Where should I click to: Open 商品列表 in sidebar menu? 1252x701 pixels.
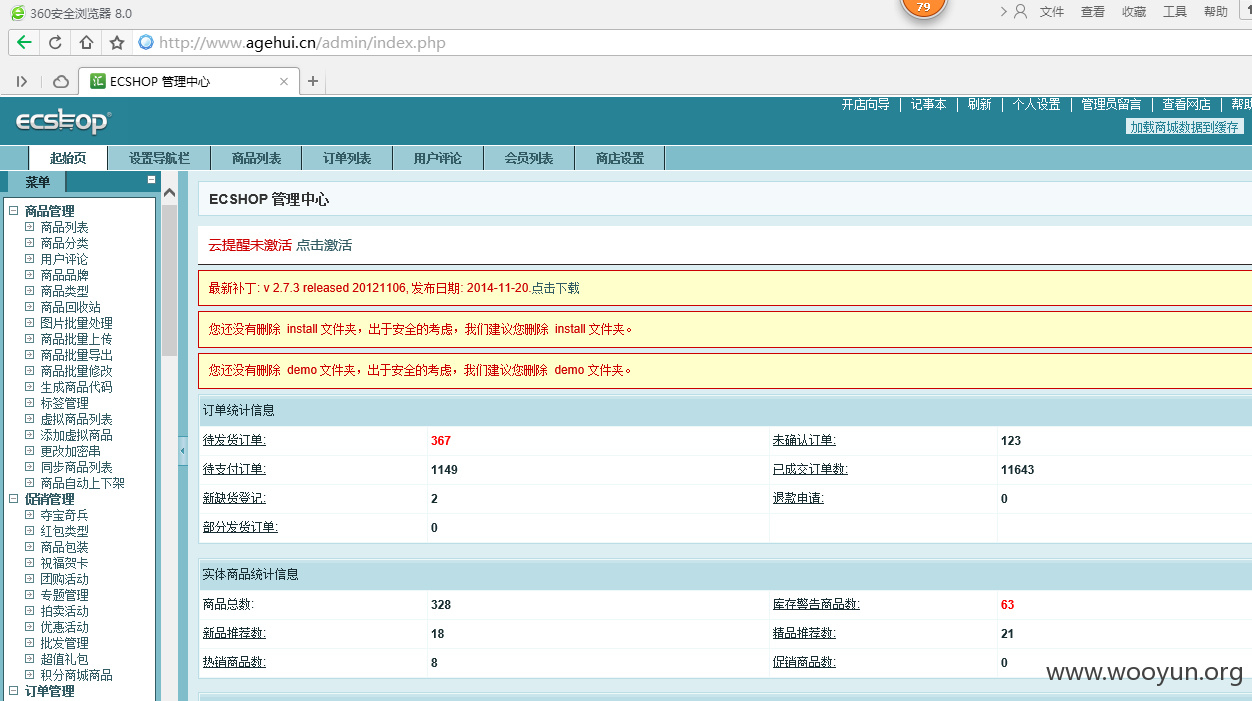pos(64,227)
